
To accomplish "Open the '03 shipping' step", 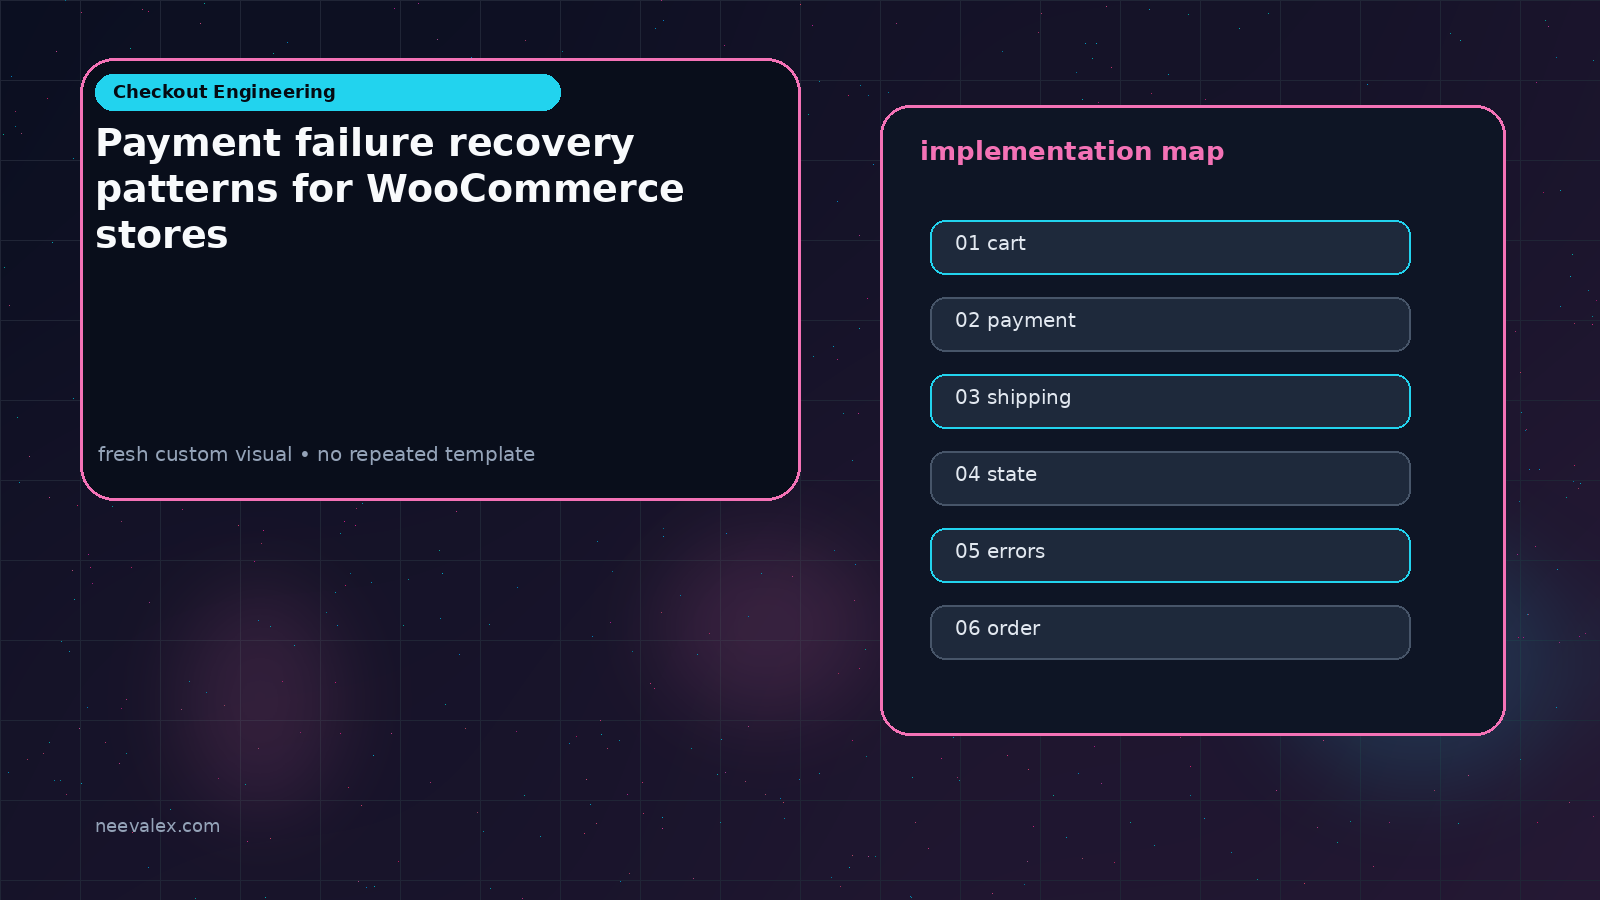I will pyautogui.click(x=1170, y=401).
